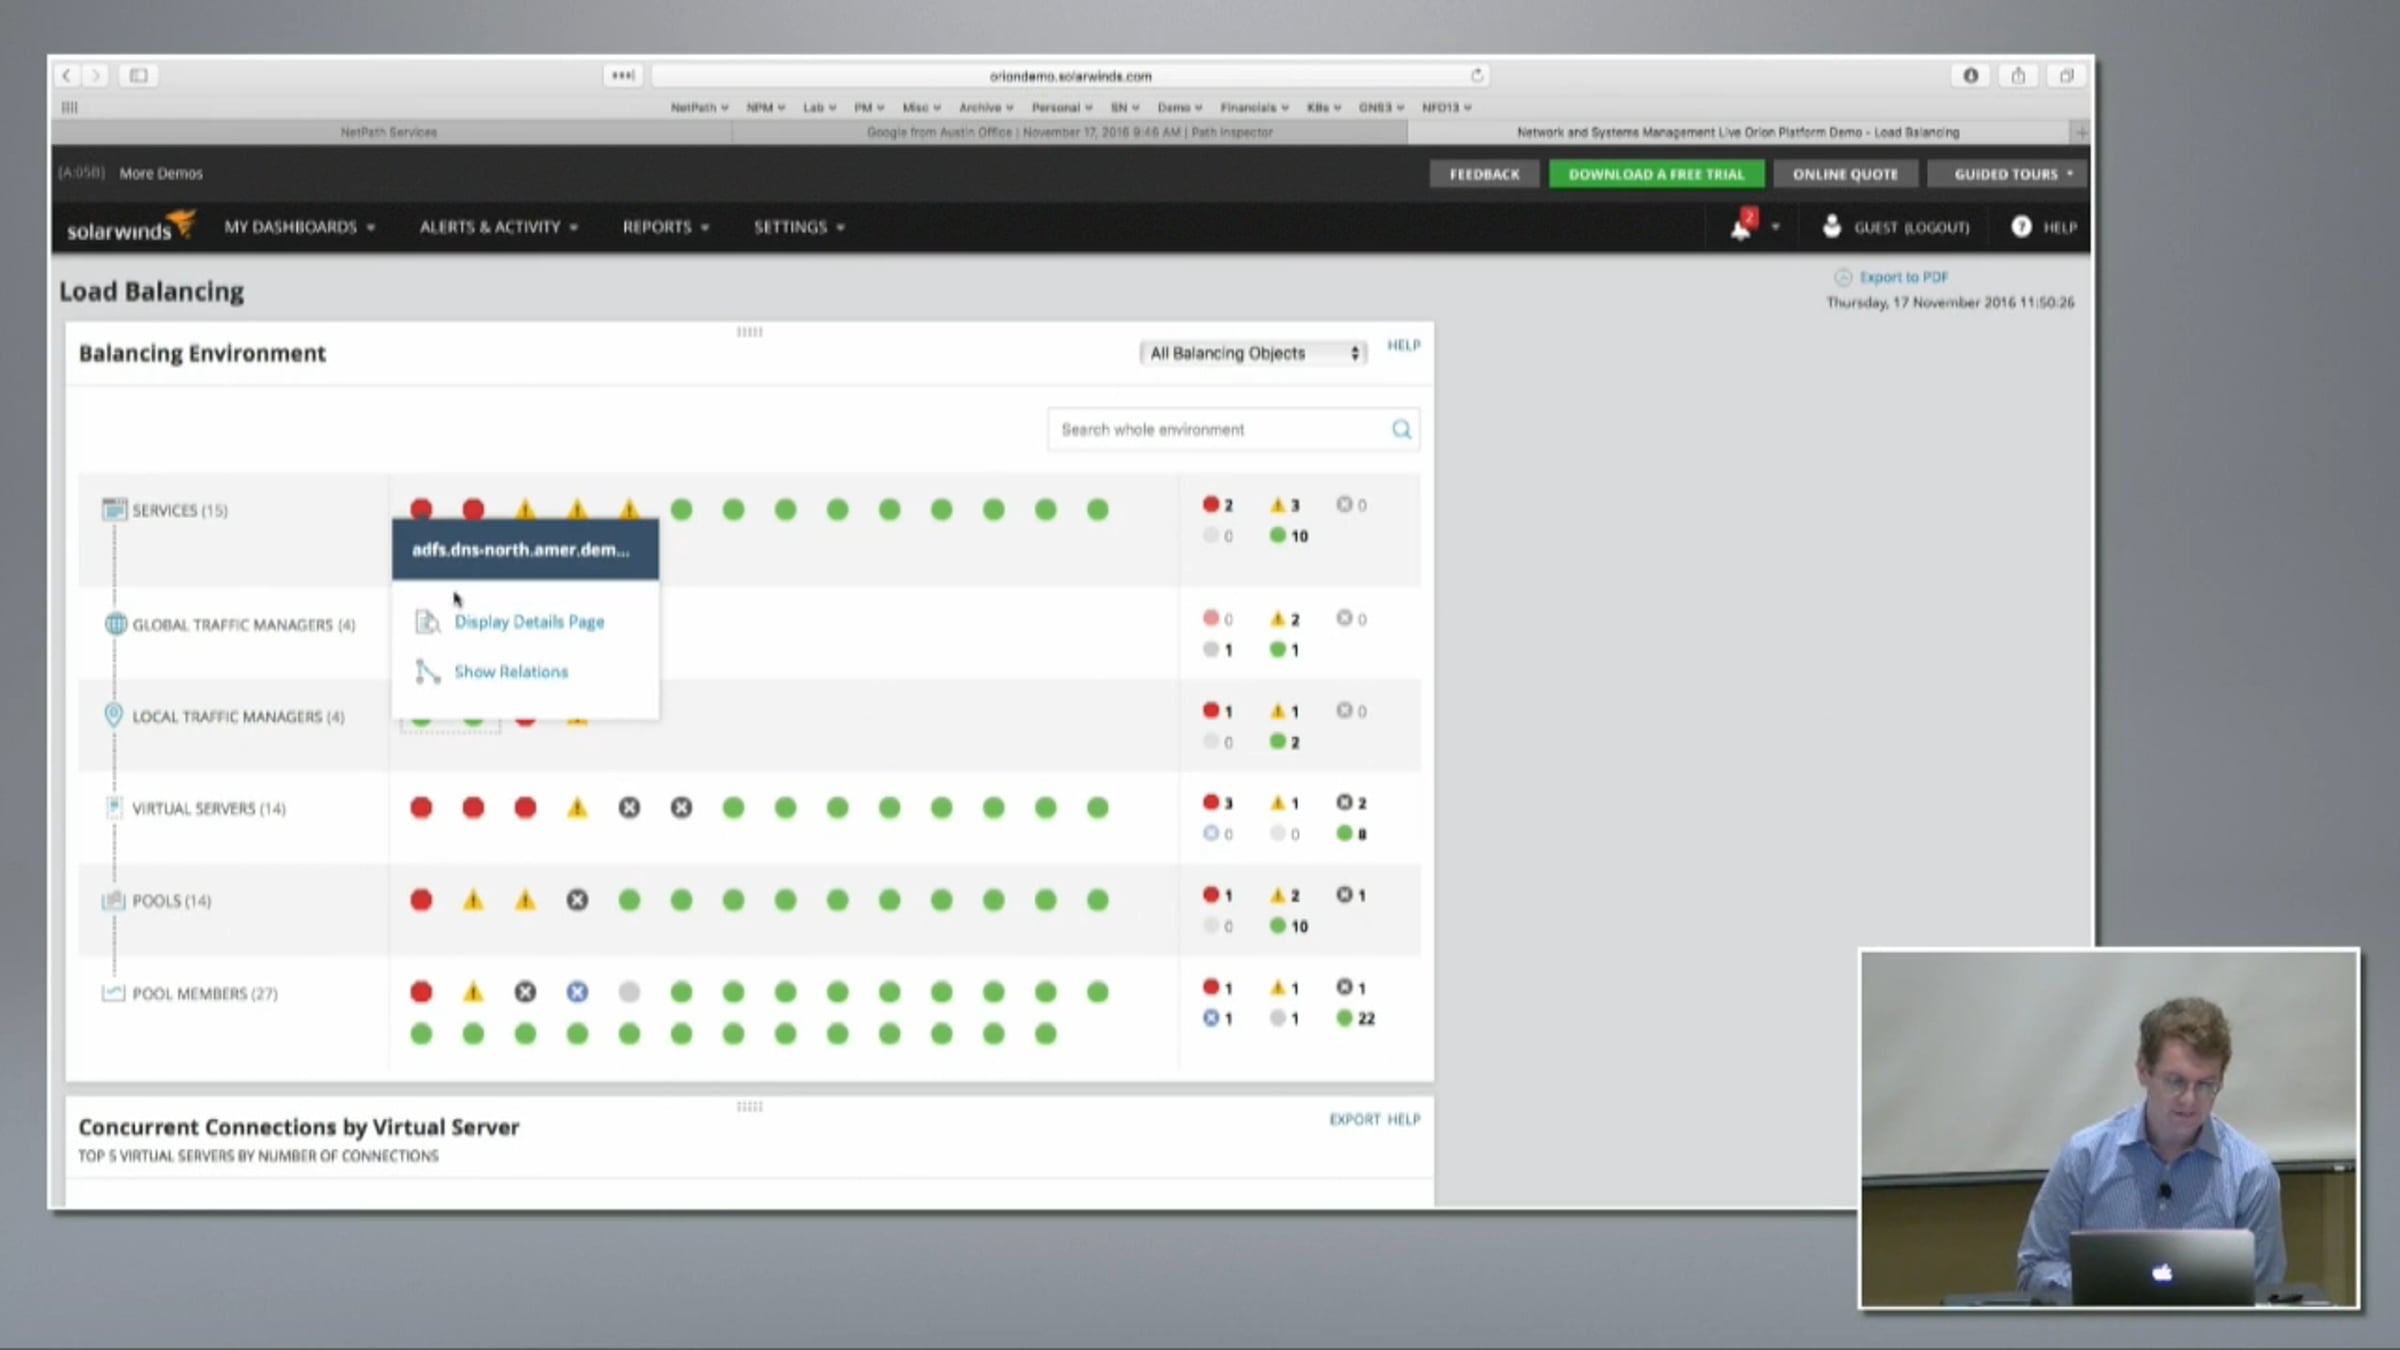Click the Global Traffic Managers globe icon

pyautogui.click(x=115, y=624)
